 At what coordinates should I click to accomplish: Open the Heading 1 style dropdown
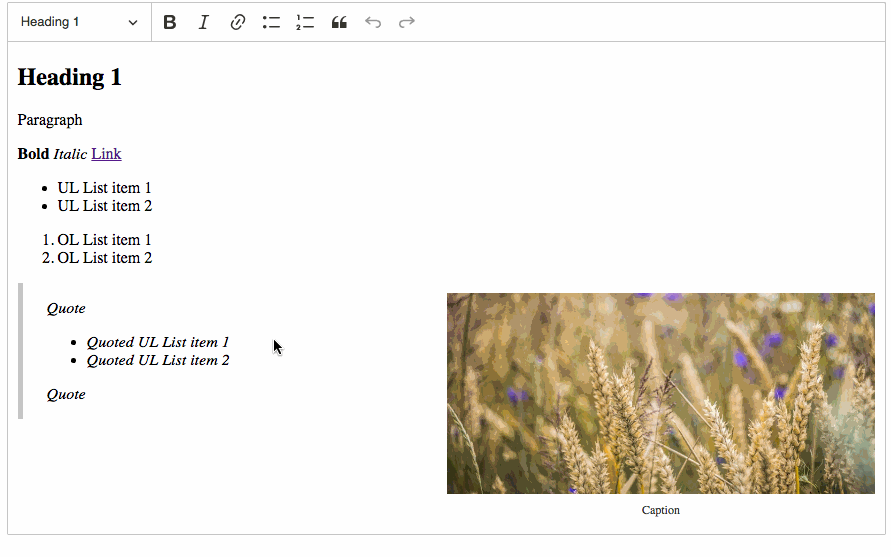click(x=79, y=22)
